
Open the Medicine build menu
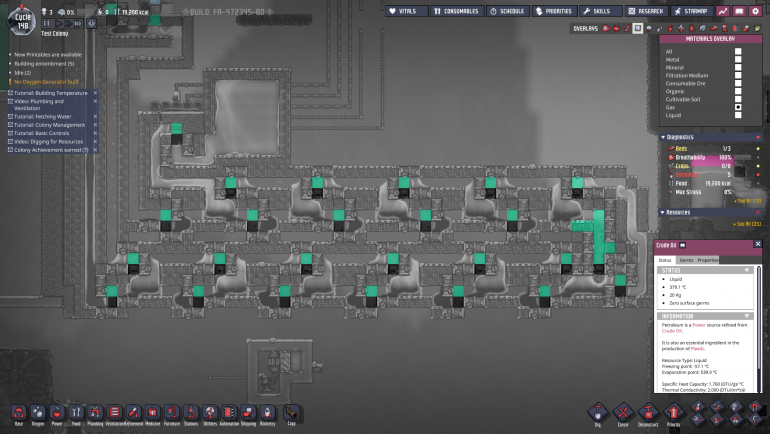(x=153, y=413)
